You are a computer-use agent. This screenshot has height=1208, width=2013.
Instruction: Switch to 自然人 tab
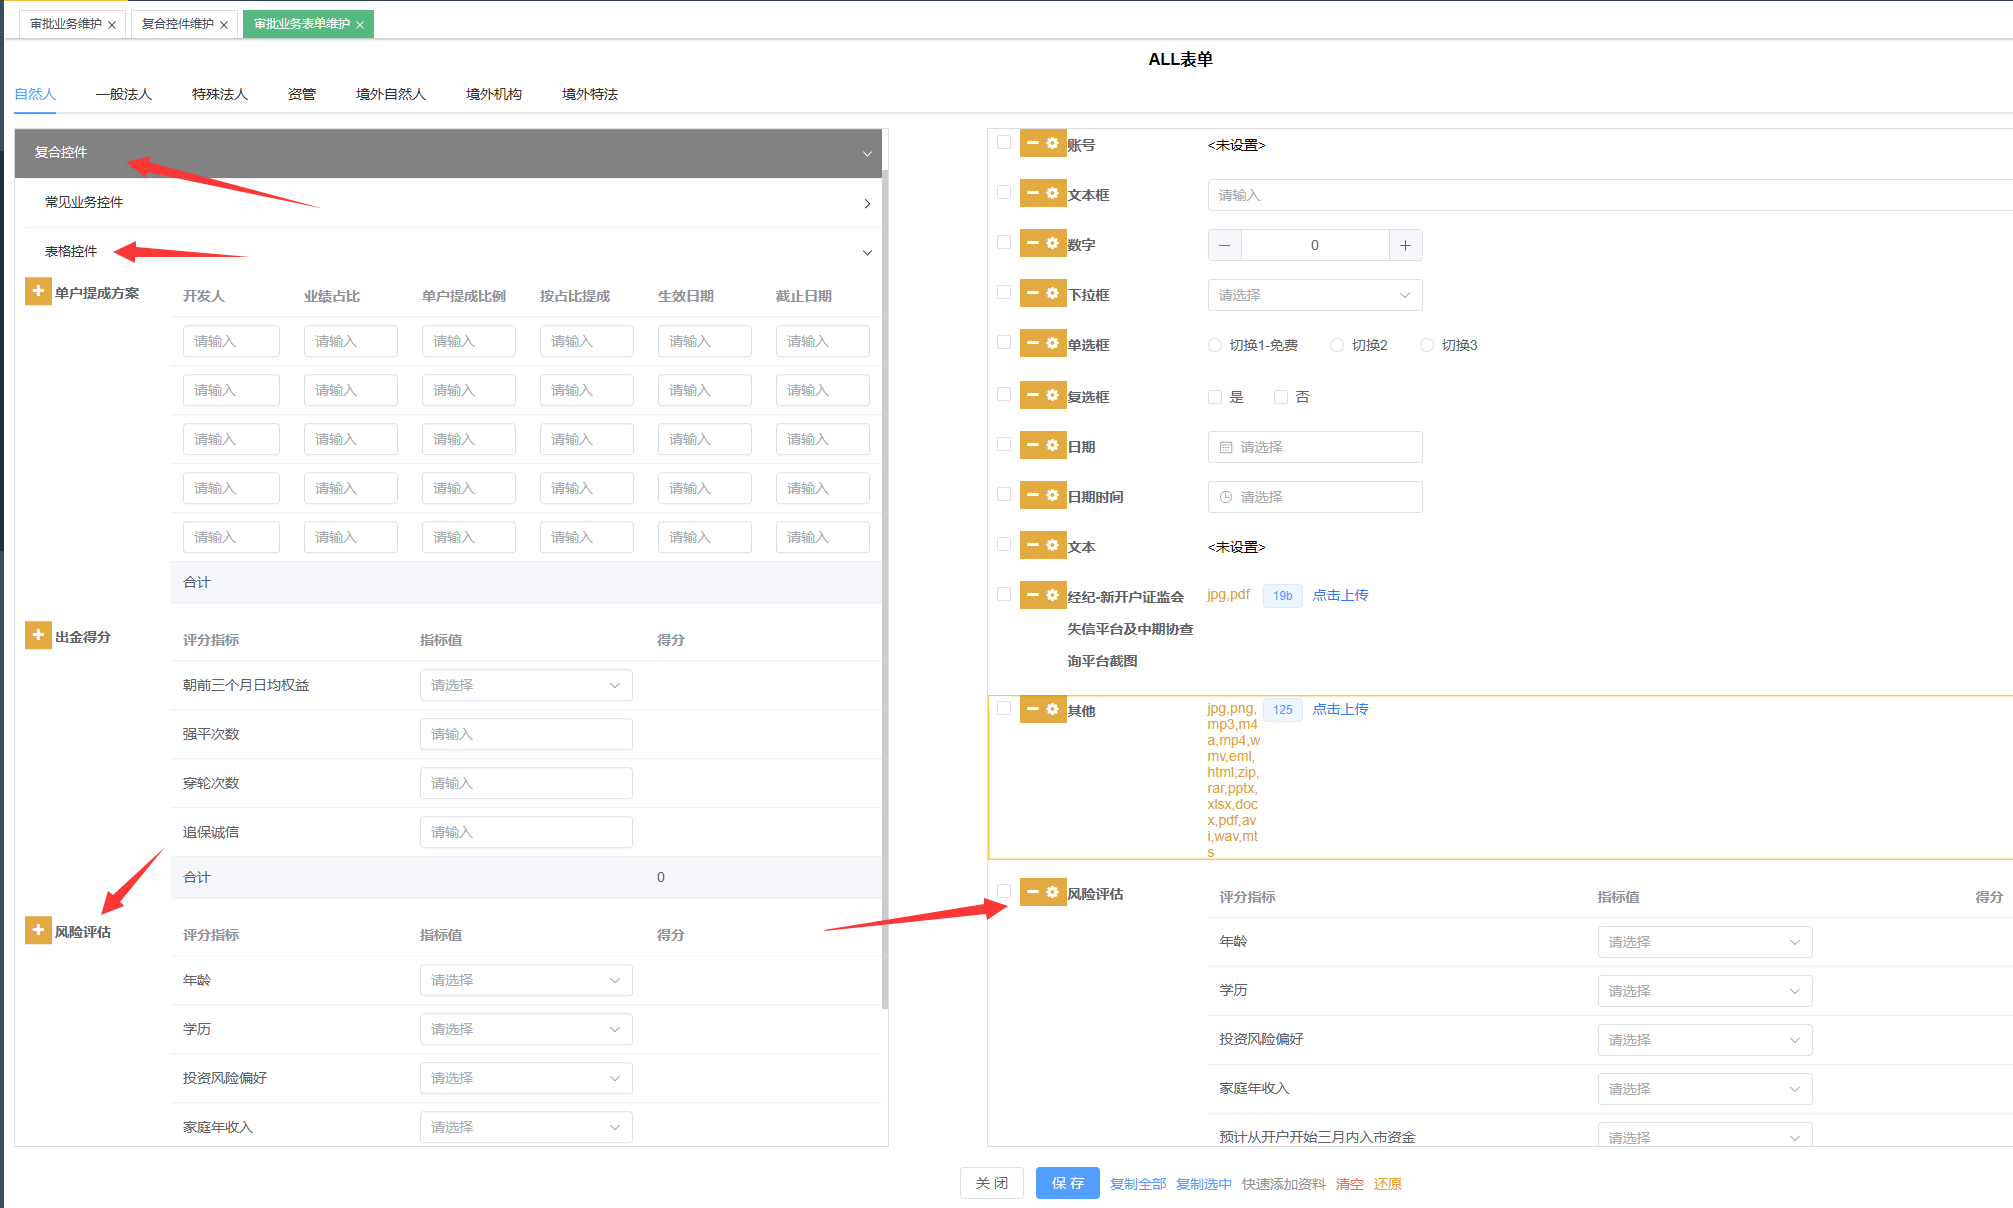pyautogui.click(x=35, y=94)
